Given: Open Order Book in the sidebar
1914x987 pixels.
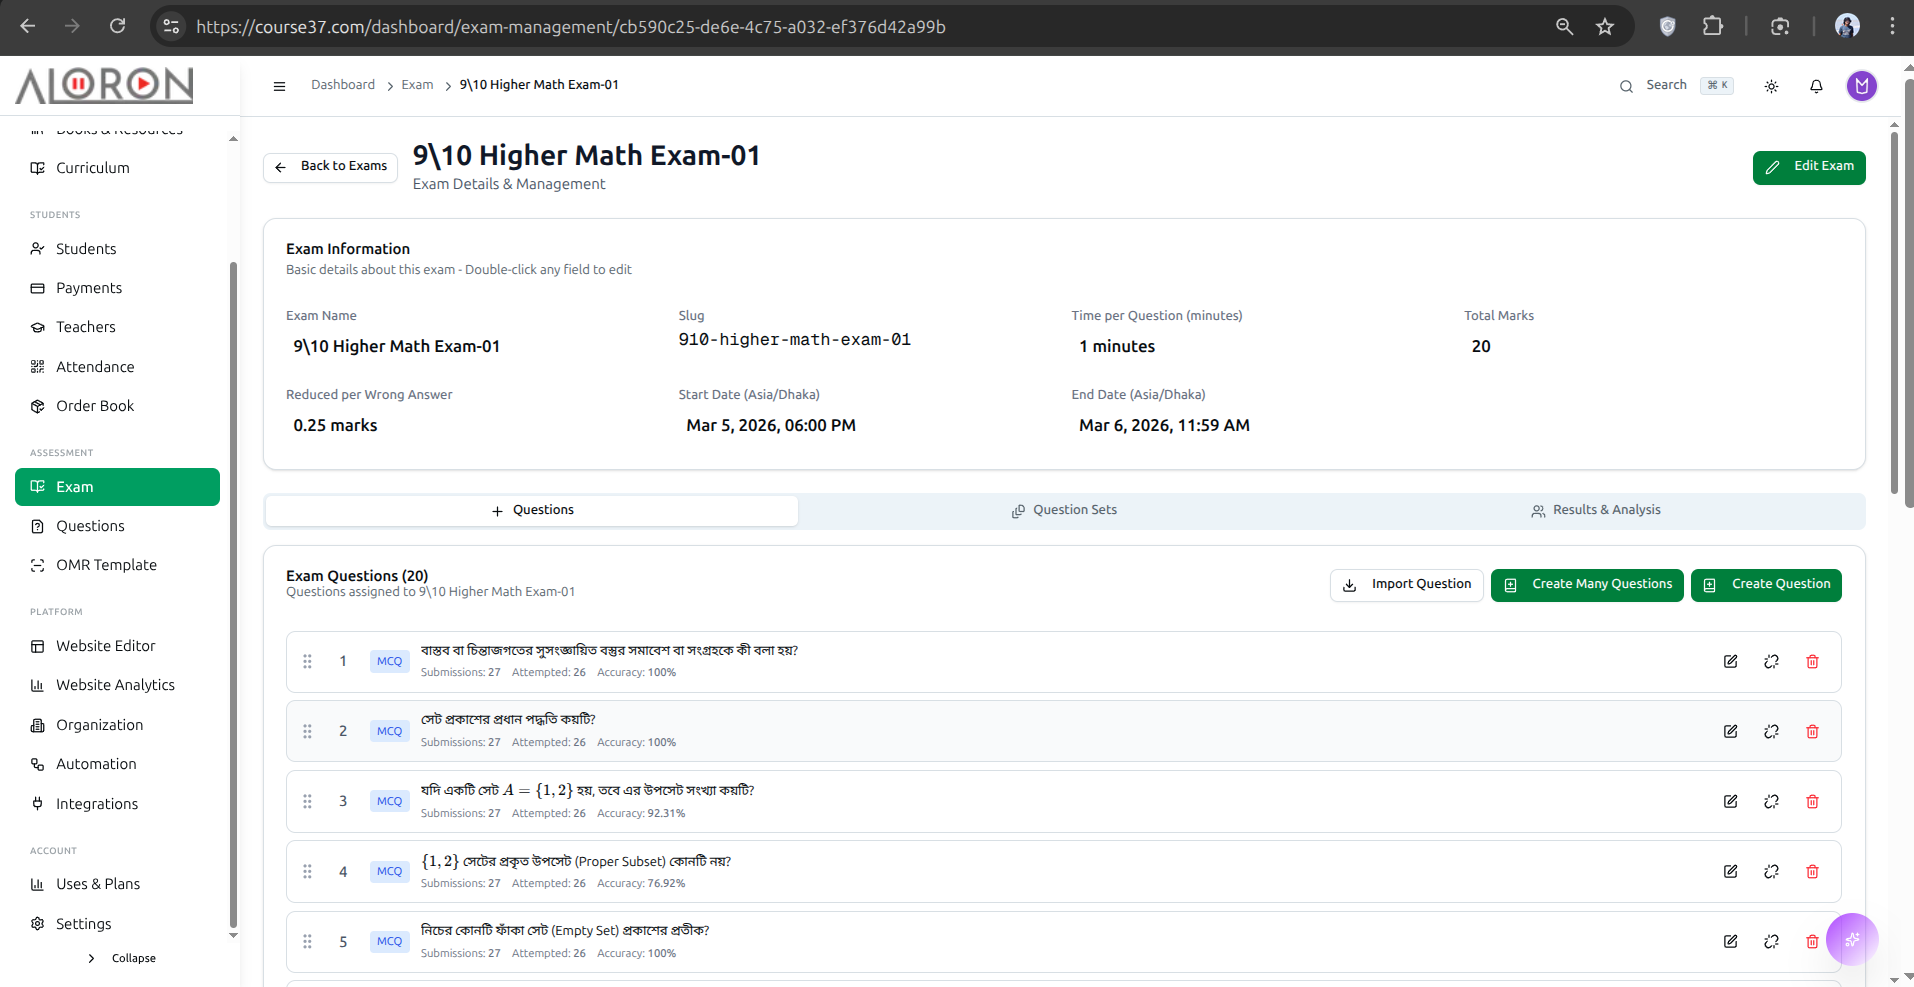Looking at the screenshot, I should coord(118,406).
